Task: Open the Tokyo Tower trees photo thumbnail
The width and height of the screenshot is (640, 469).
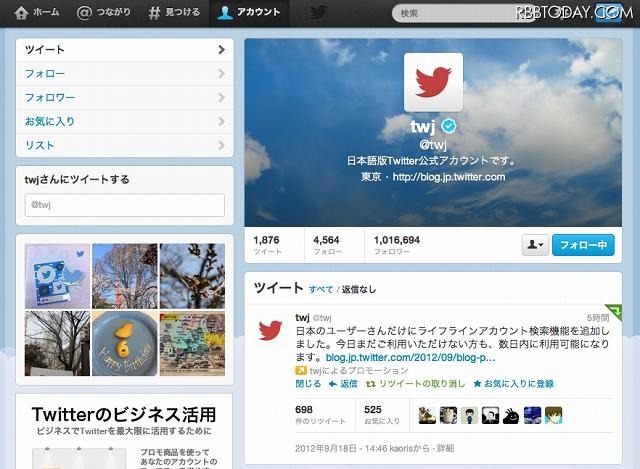Action: 125,276
